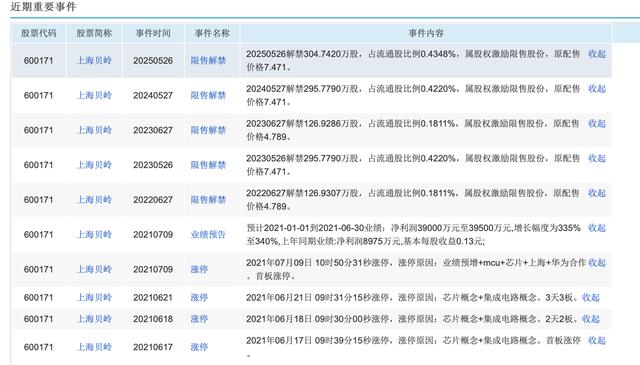
Task: Click the 股票代码 column header
Action: click(x=39, y=33)
